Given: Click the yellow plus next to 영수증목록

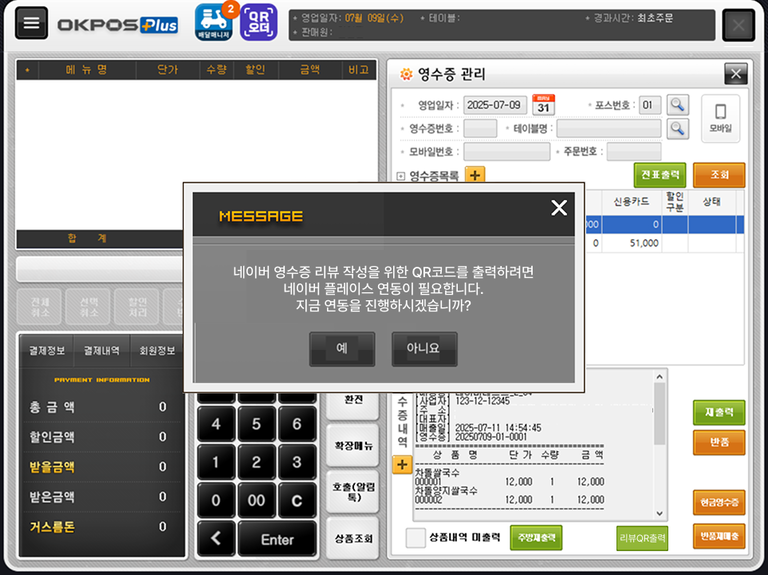Looking at the screenshot, I should (474, 175).
